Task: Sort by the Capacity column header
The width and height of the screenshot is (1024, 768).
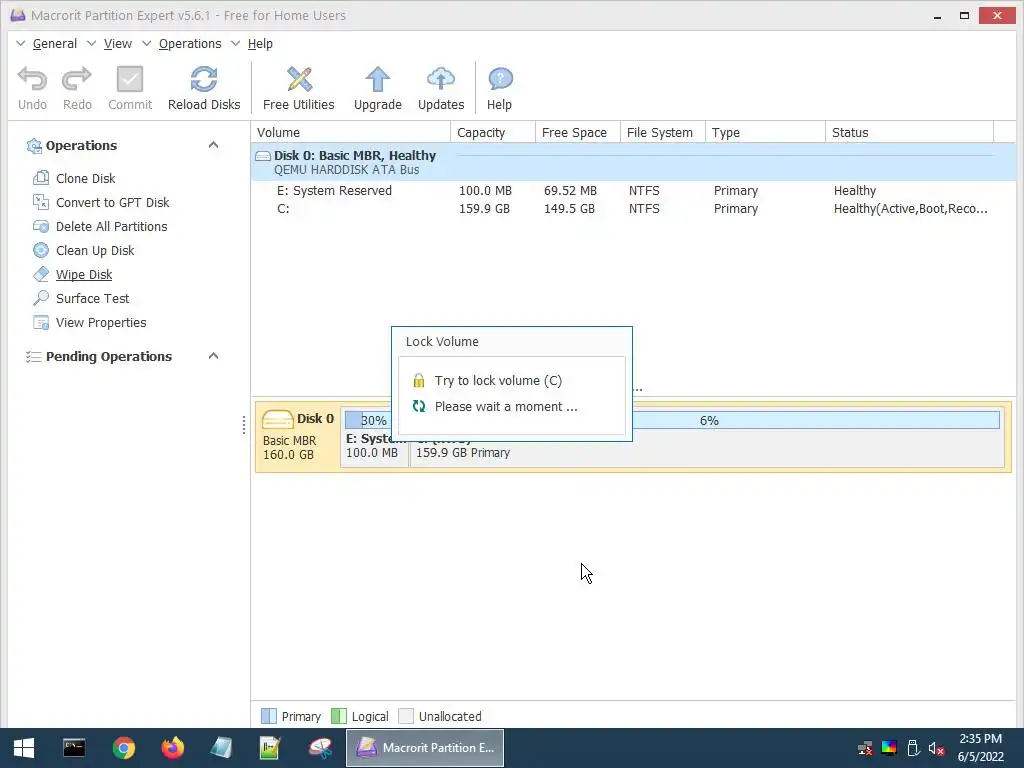Action: tap(493, 133)
